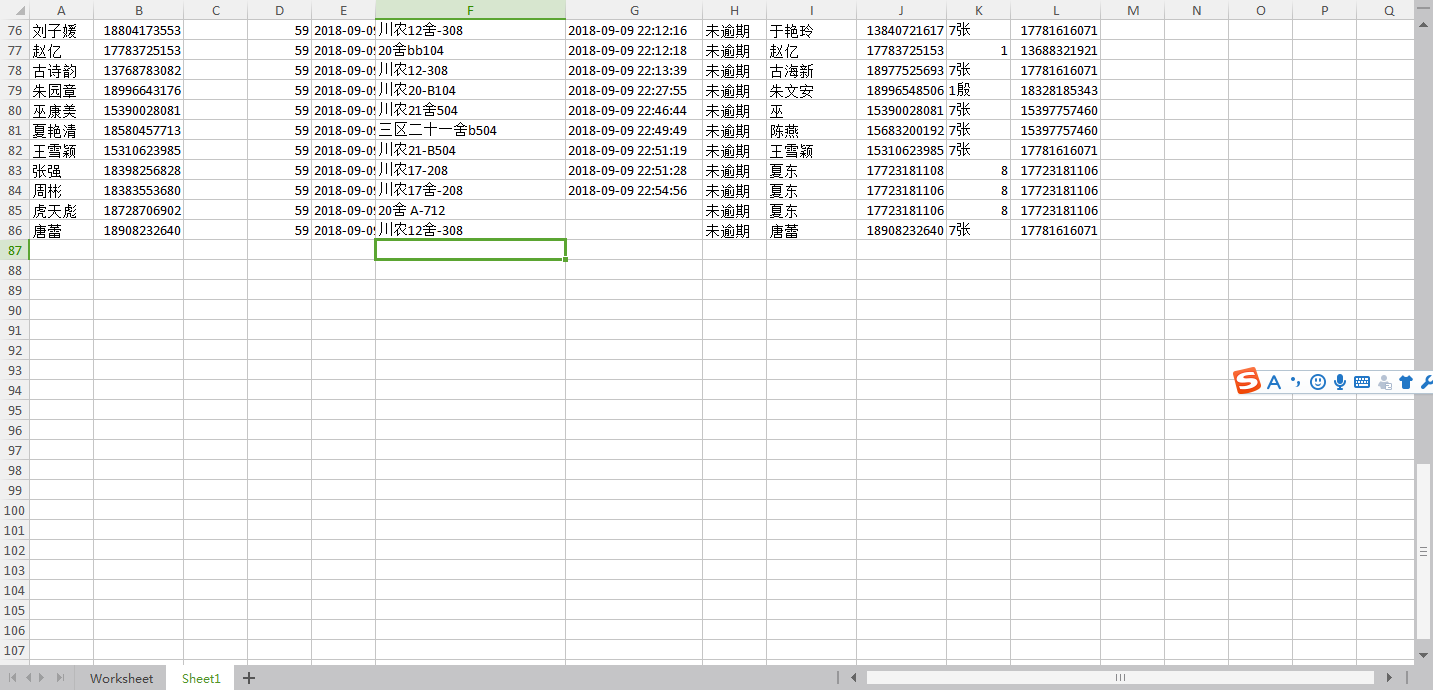Click the last sheet navigation arrow
The width and height of the screenshot is (1433, 690).
(x=60, y=678)
